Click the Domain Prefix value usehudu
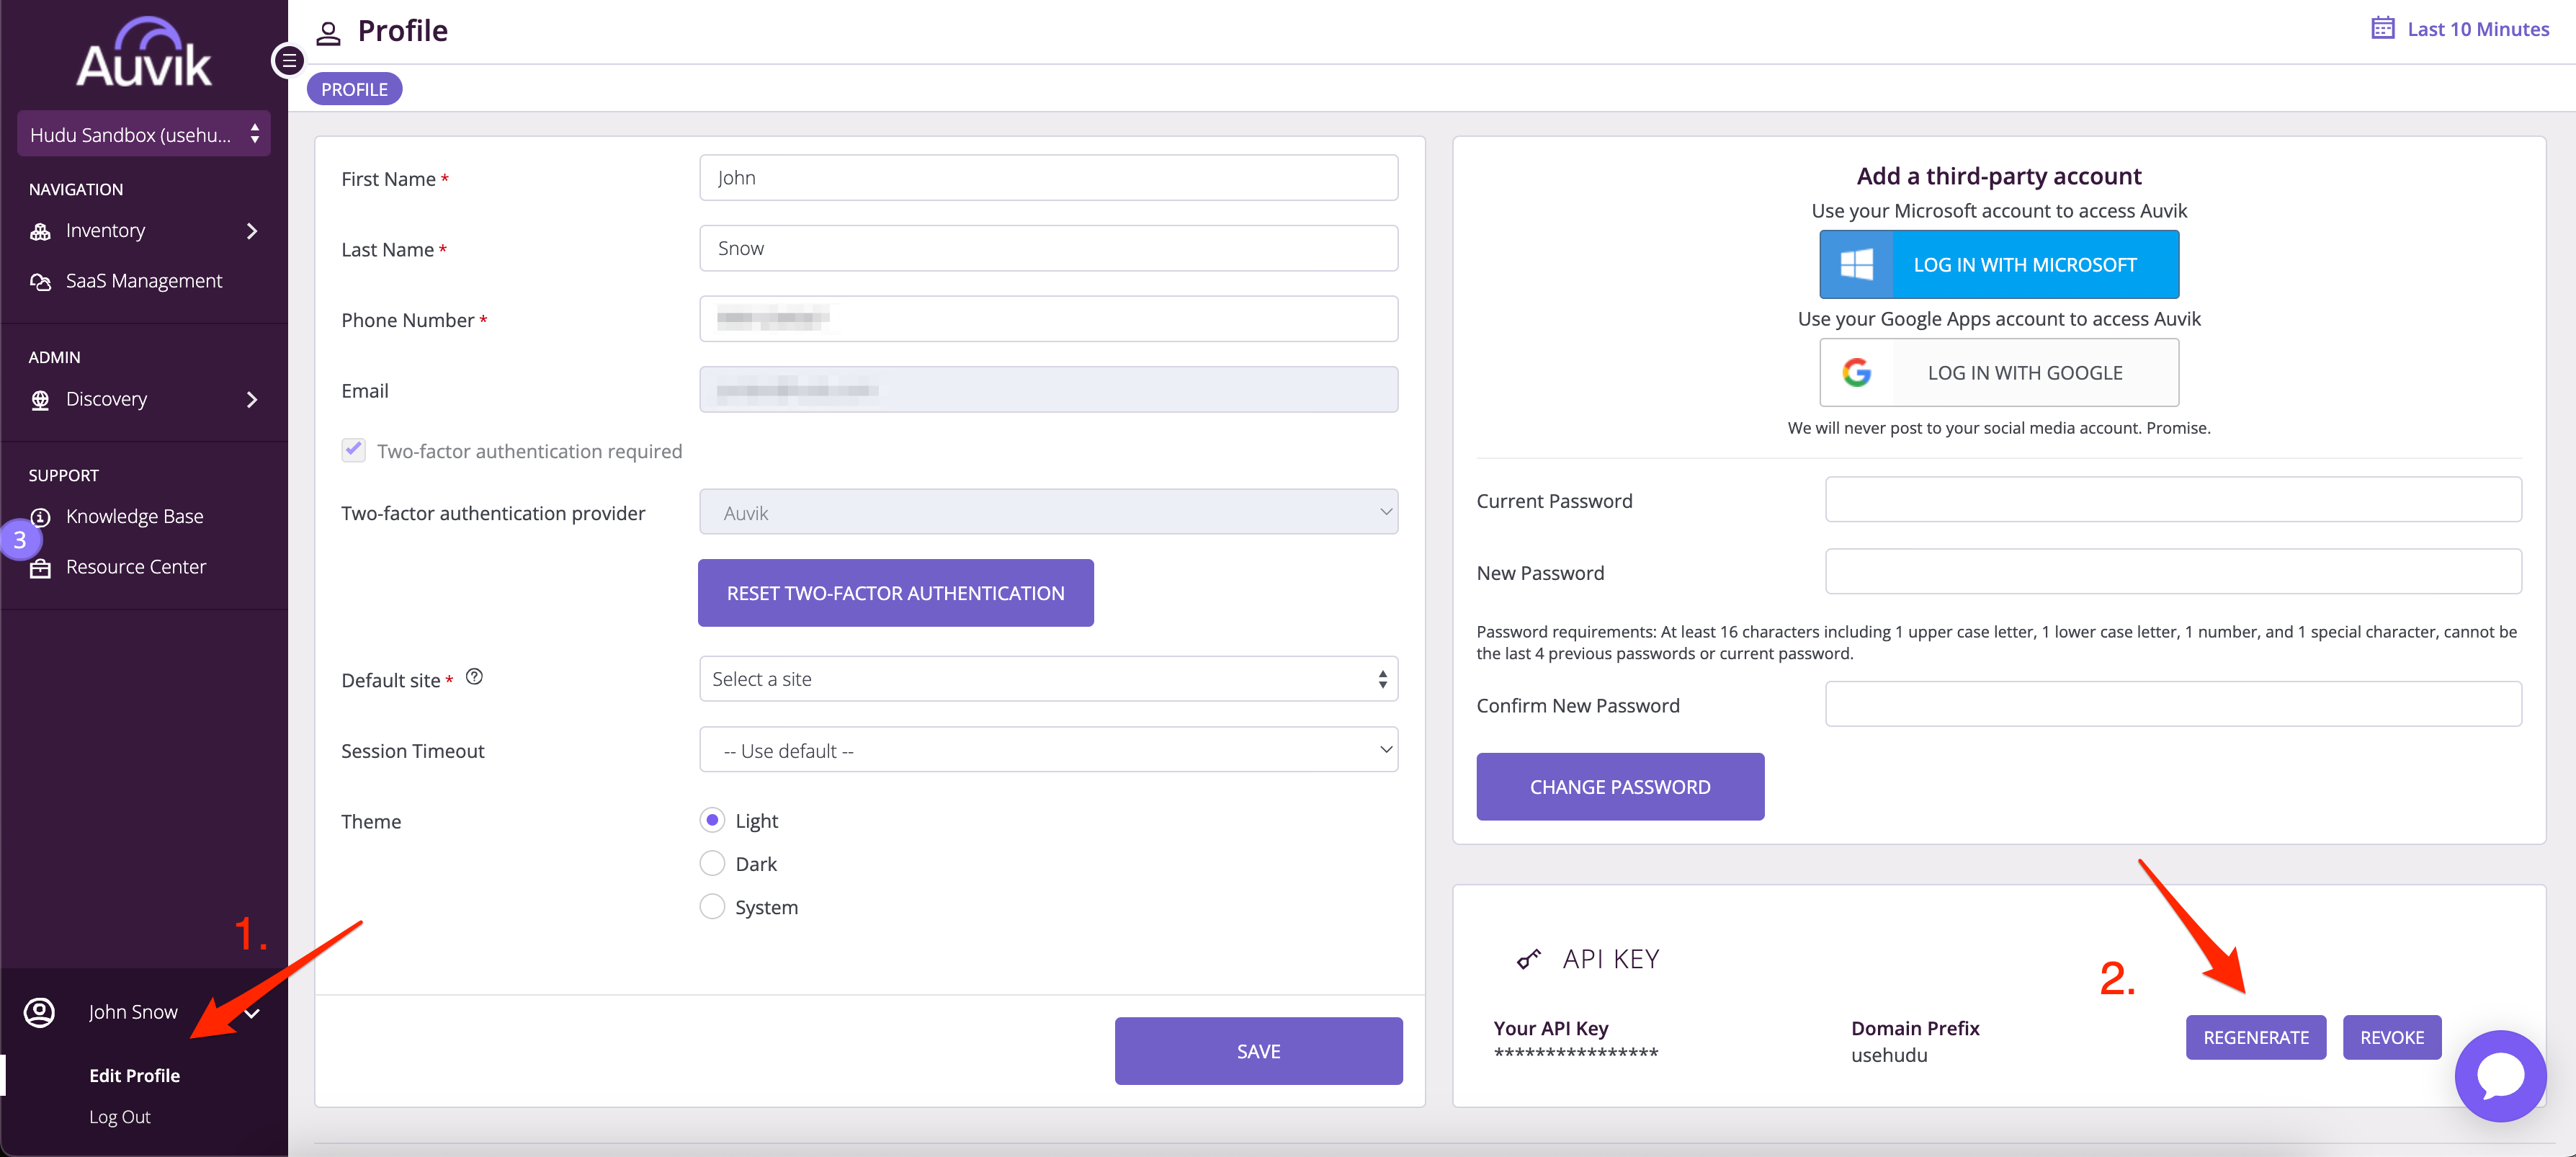This screenshot has width=2576, height=1157. (x=1889, y=1055)
